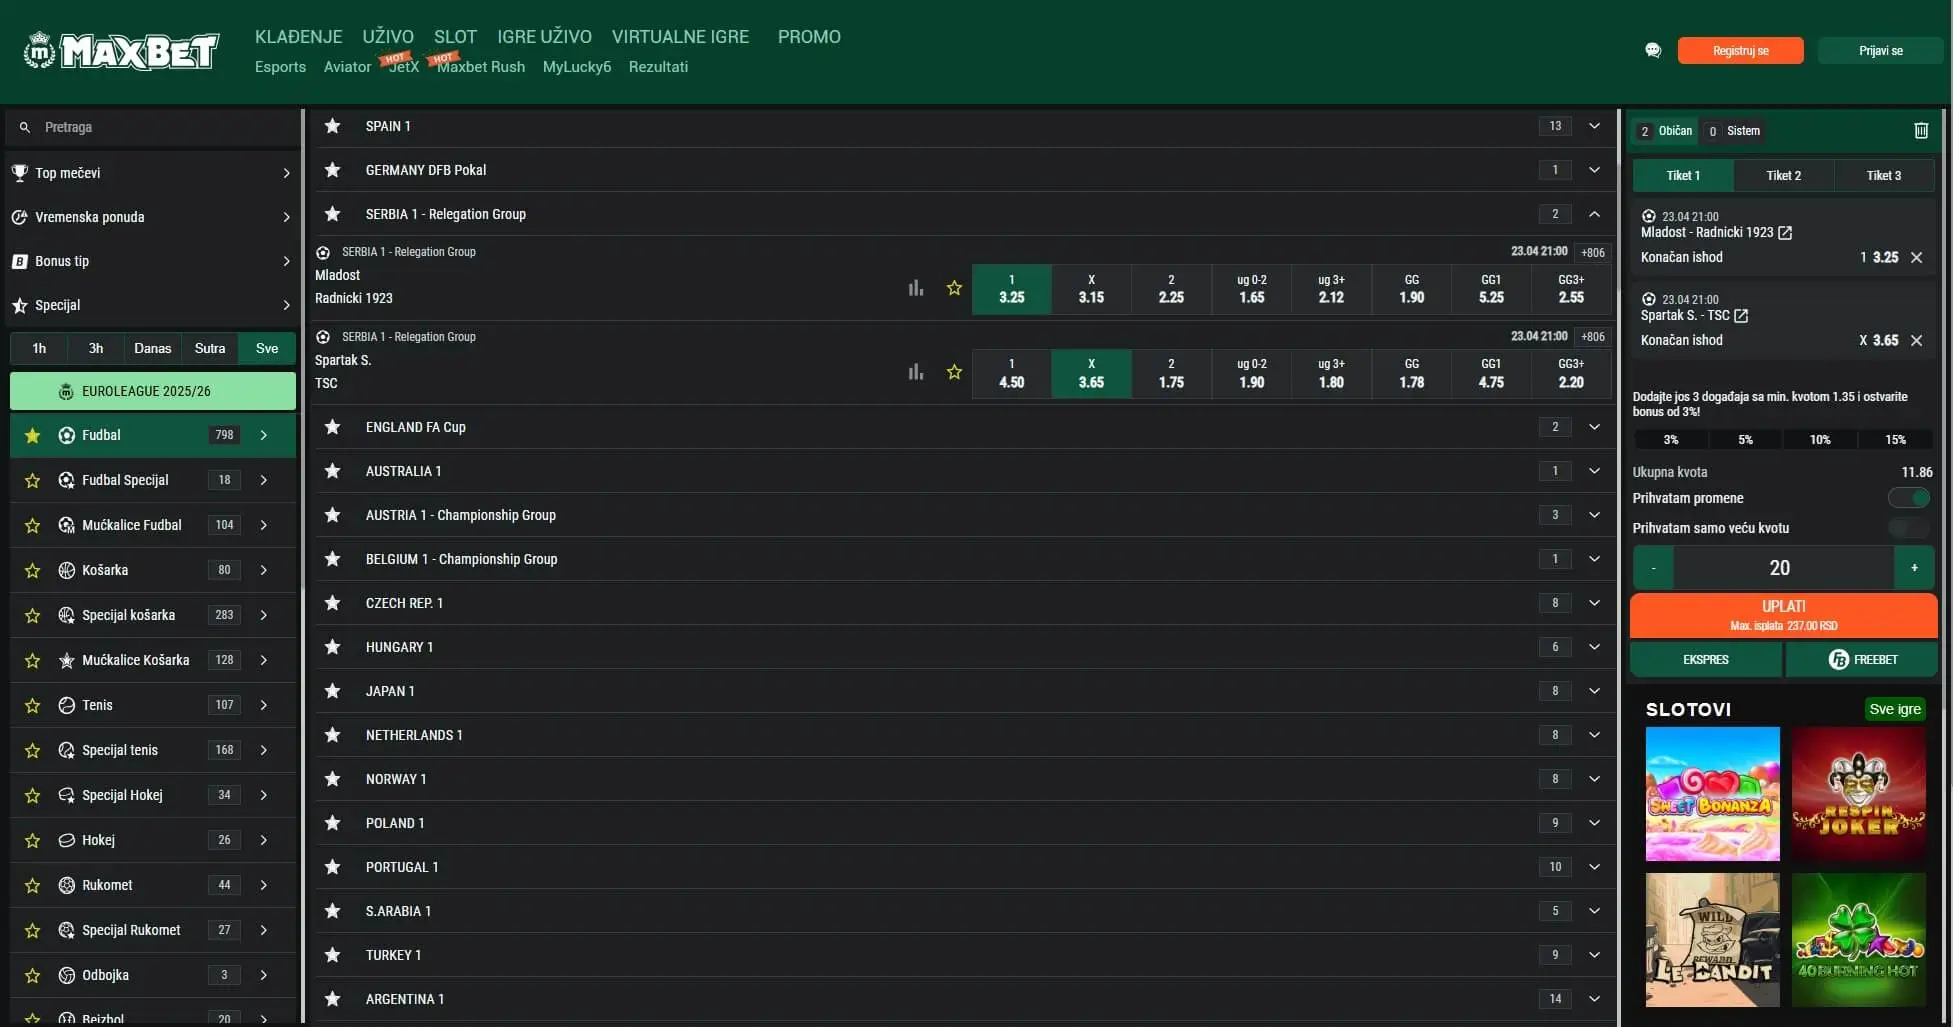Select the Danas time filter tab
The height and width of the screenshot is (1027, 1953).
coord(153,348)
